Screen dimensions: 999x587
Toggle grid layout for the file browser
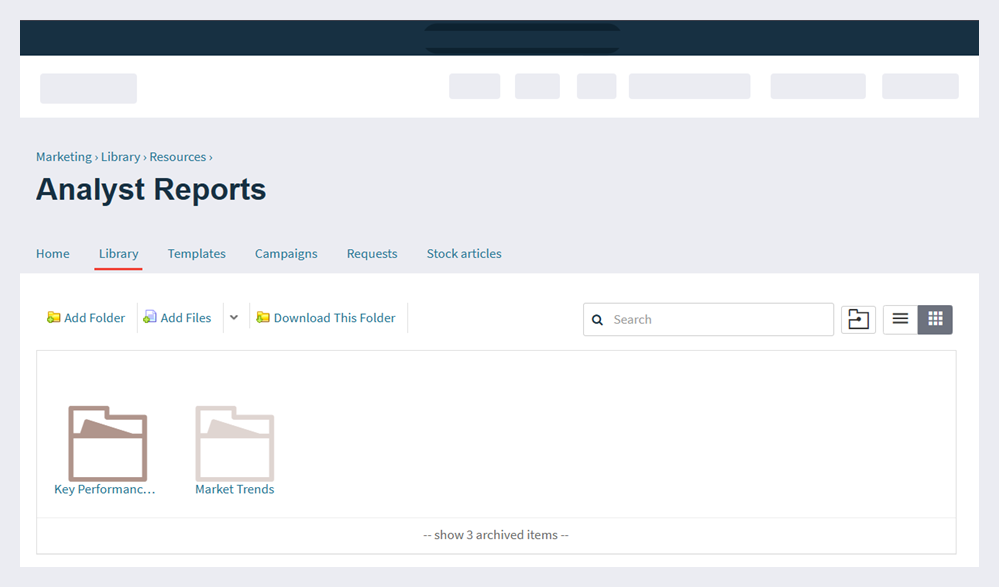coord(935,318)
